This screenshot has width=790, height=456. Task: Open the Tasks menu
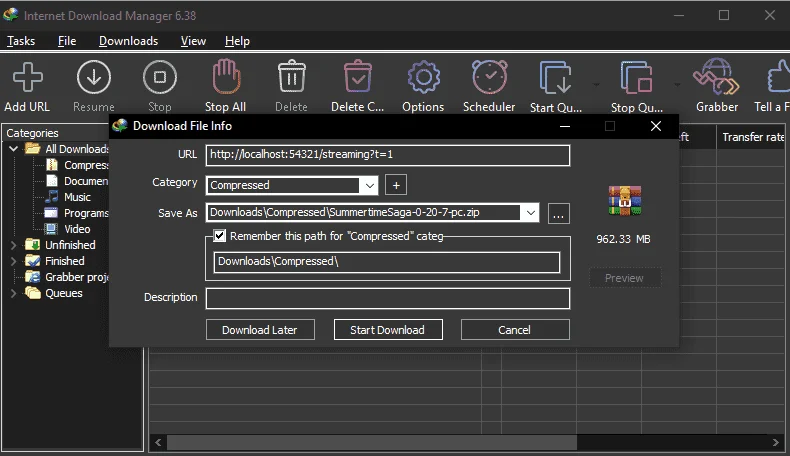click(x=21, y=41)
